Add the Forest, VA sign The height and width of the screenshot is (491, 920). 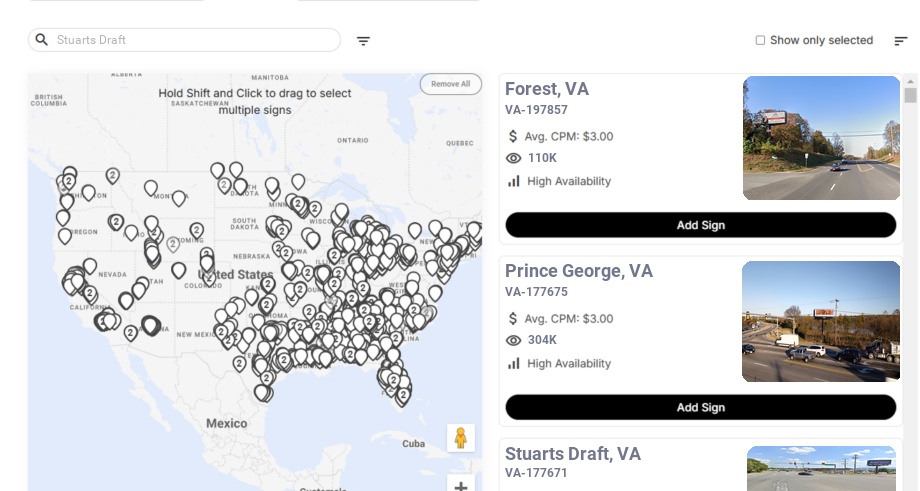pos(700,225)
